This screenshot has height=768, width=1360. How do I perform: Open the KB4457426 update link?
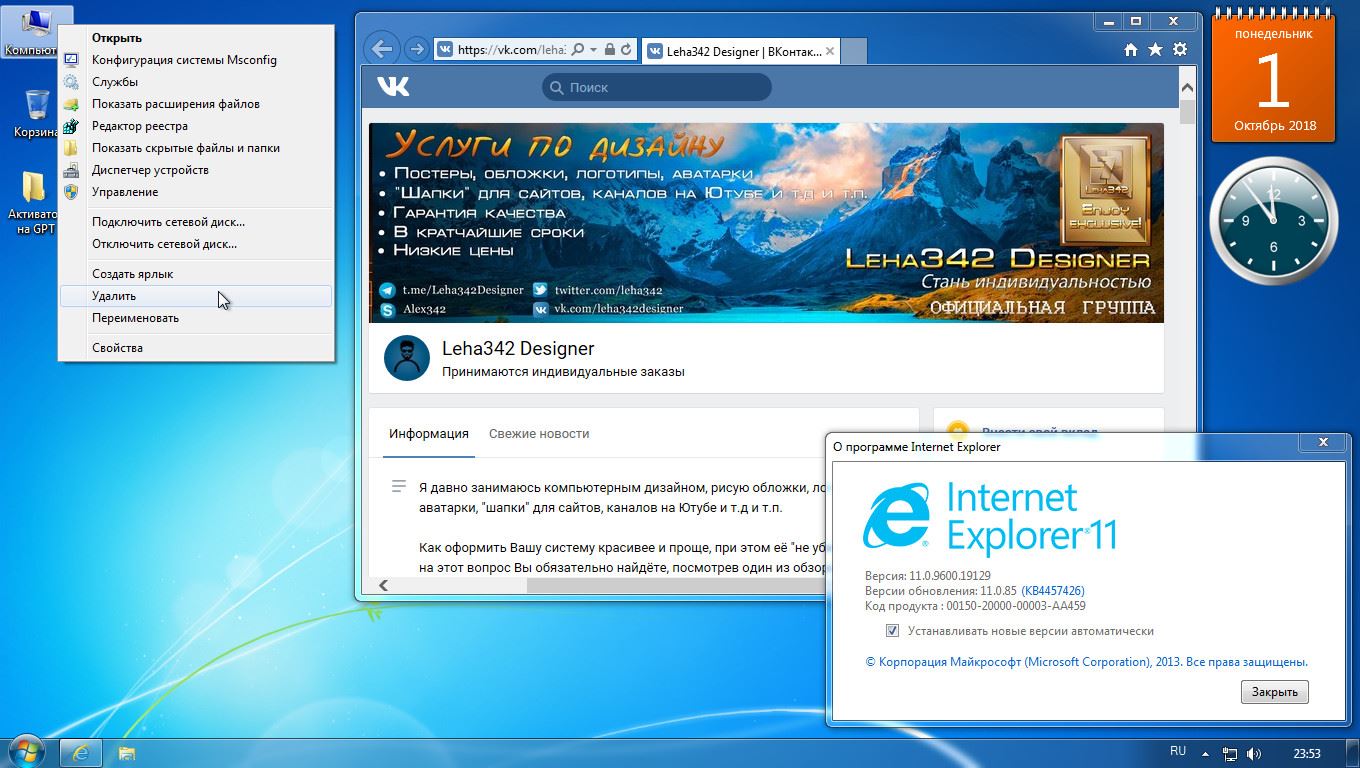coord(1052,591)
